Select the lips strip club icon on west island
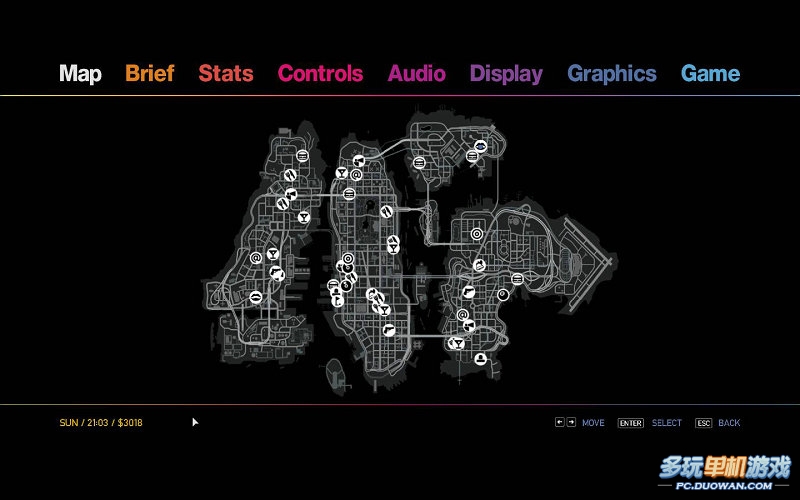 256,296
